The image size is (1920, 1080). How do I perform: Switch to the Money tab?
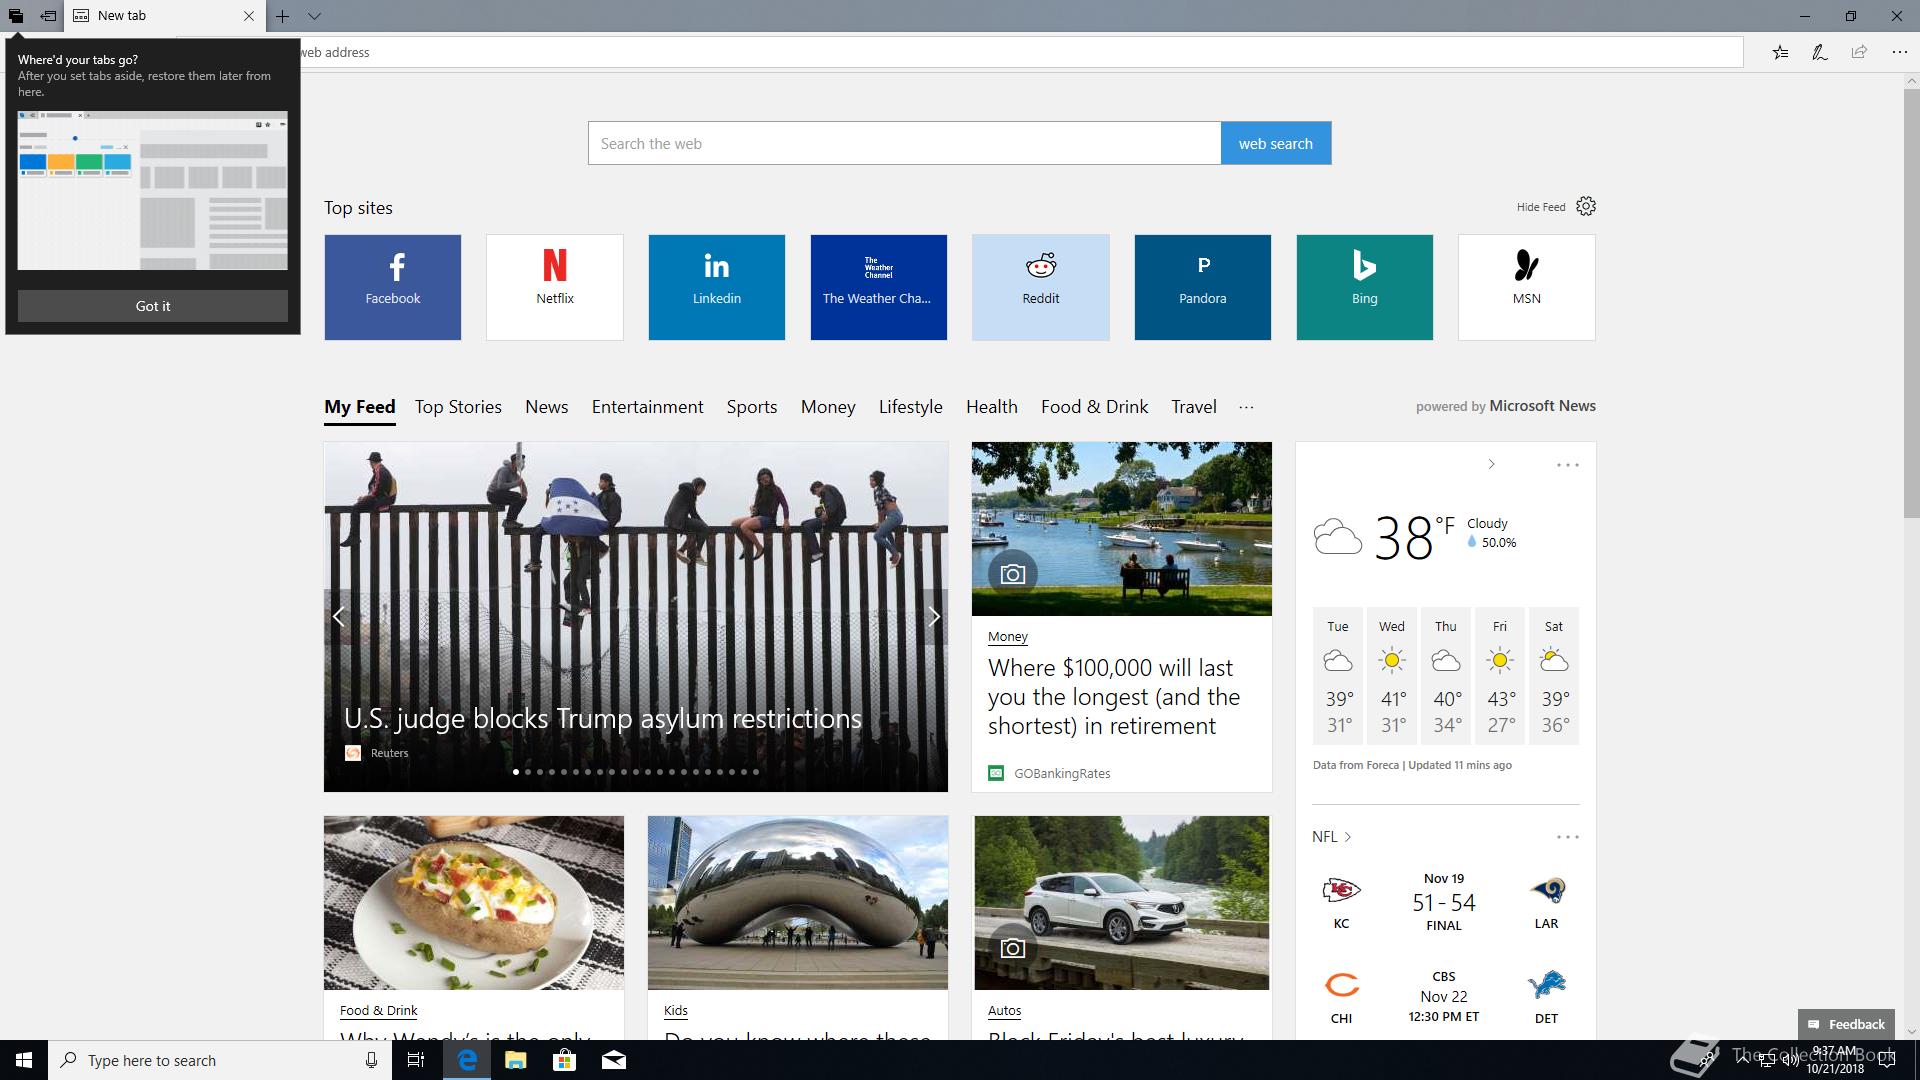pos(828,407)
